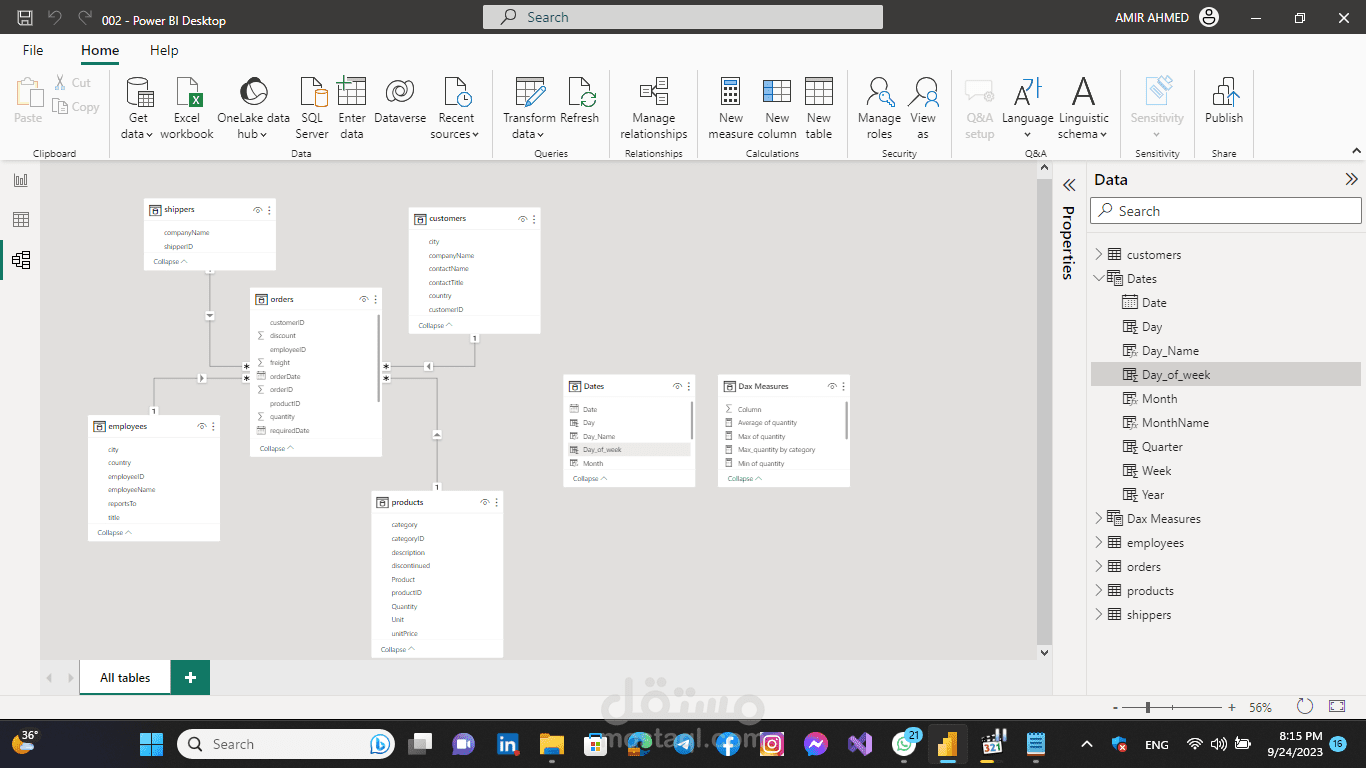
Task: Open Linguistic schema options
Action: (x=1084, y=108)
